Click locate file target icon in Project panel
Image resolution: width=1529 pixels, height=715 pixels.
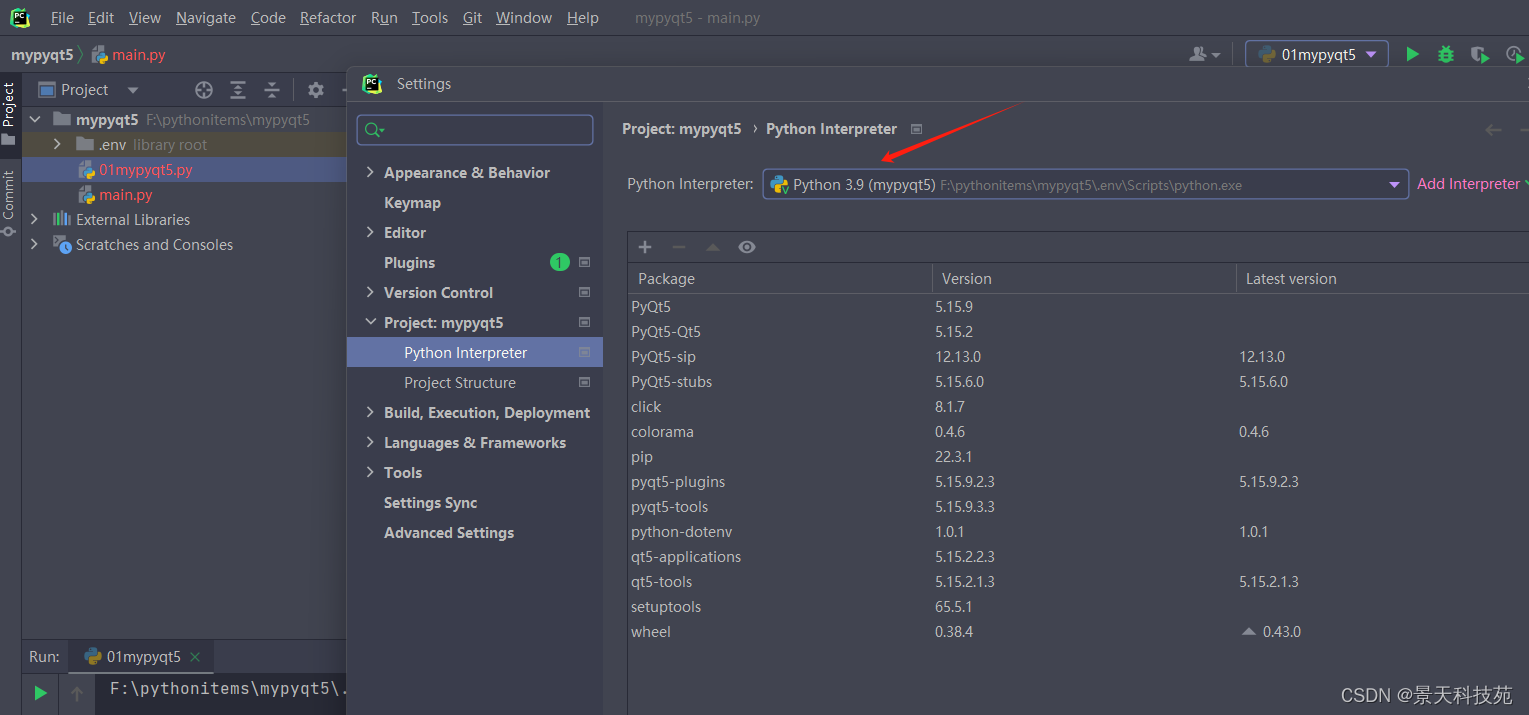tap(204, 90)
